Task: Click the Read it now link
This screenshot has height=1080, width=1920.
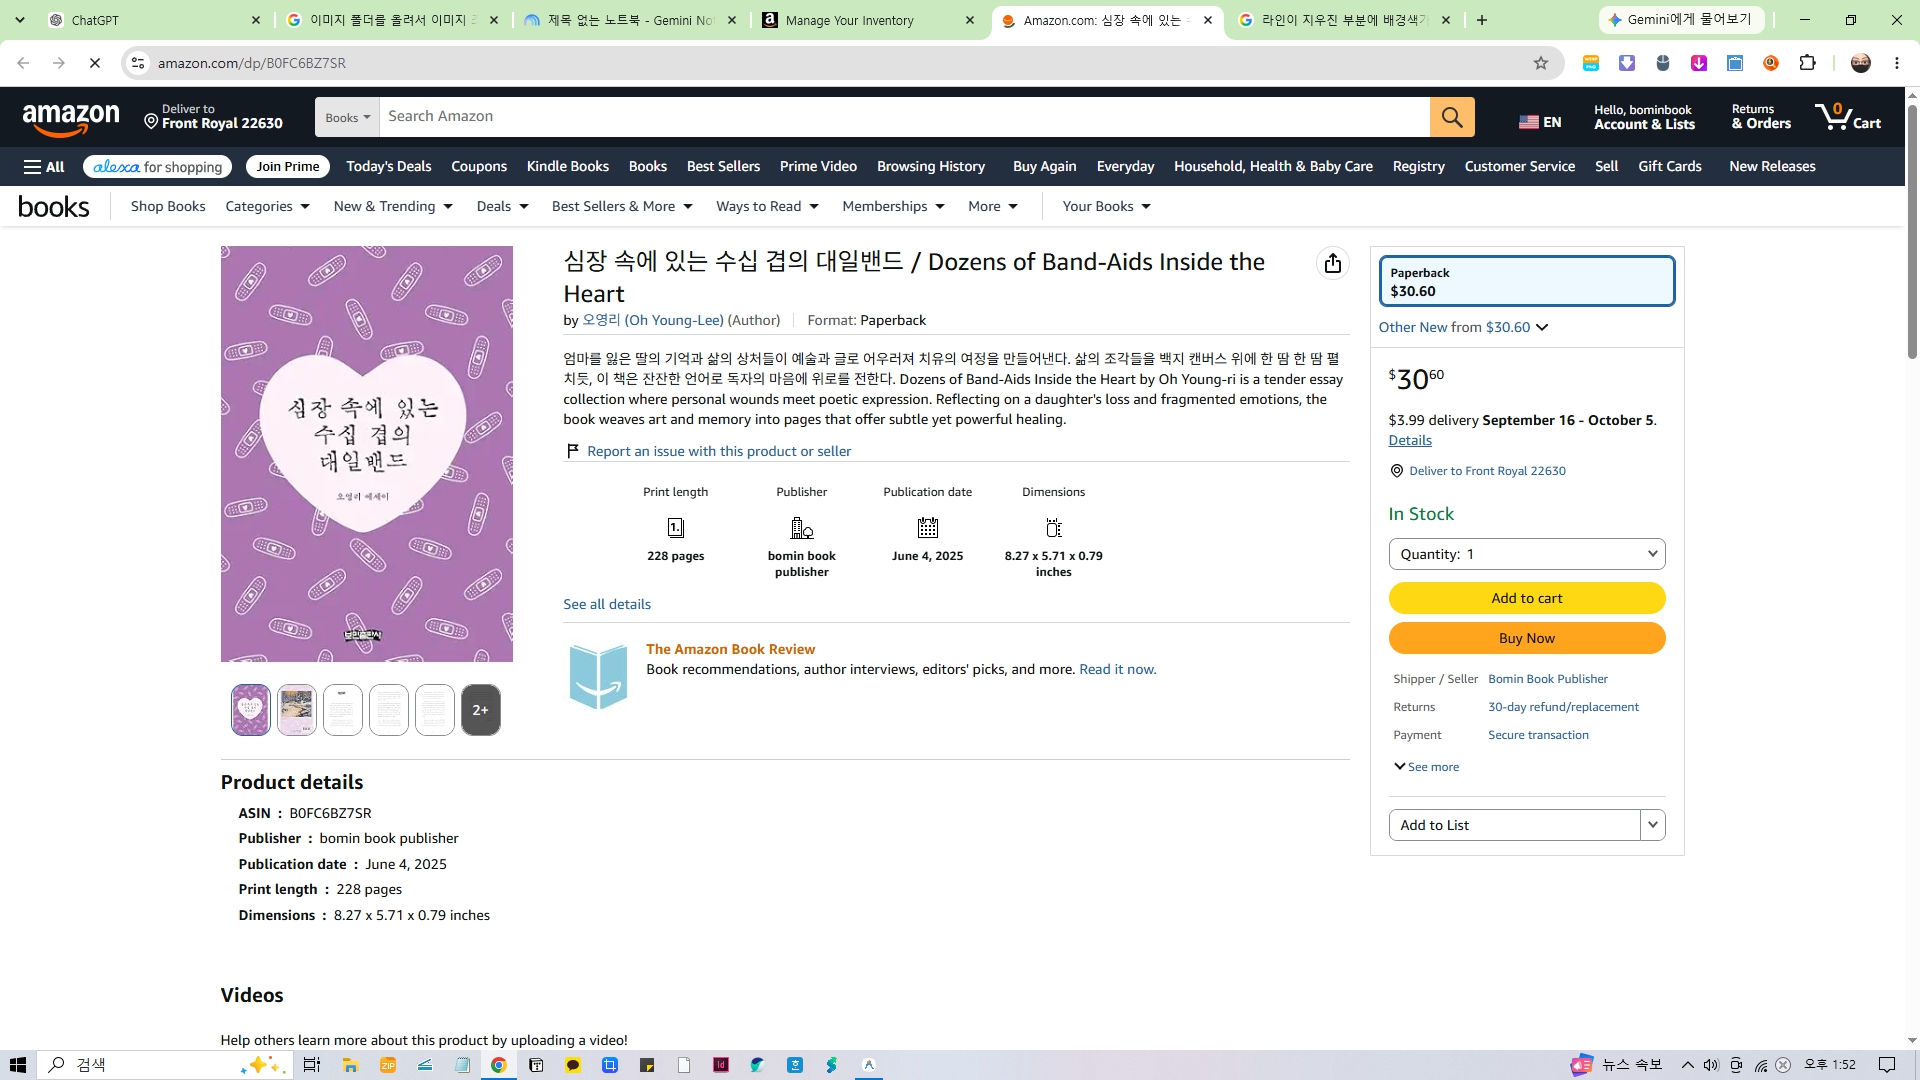Action: pyautogui.click(x=1118, y=669)
